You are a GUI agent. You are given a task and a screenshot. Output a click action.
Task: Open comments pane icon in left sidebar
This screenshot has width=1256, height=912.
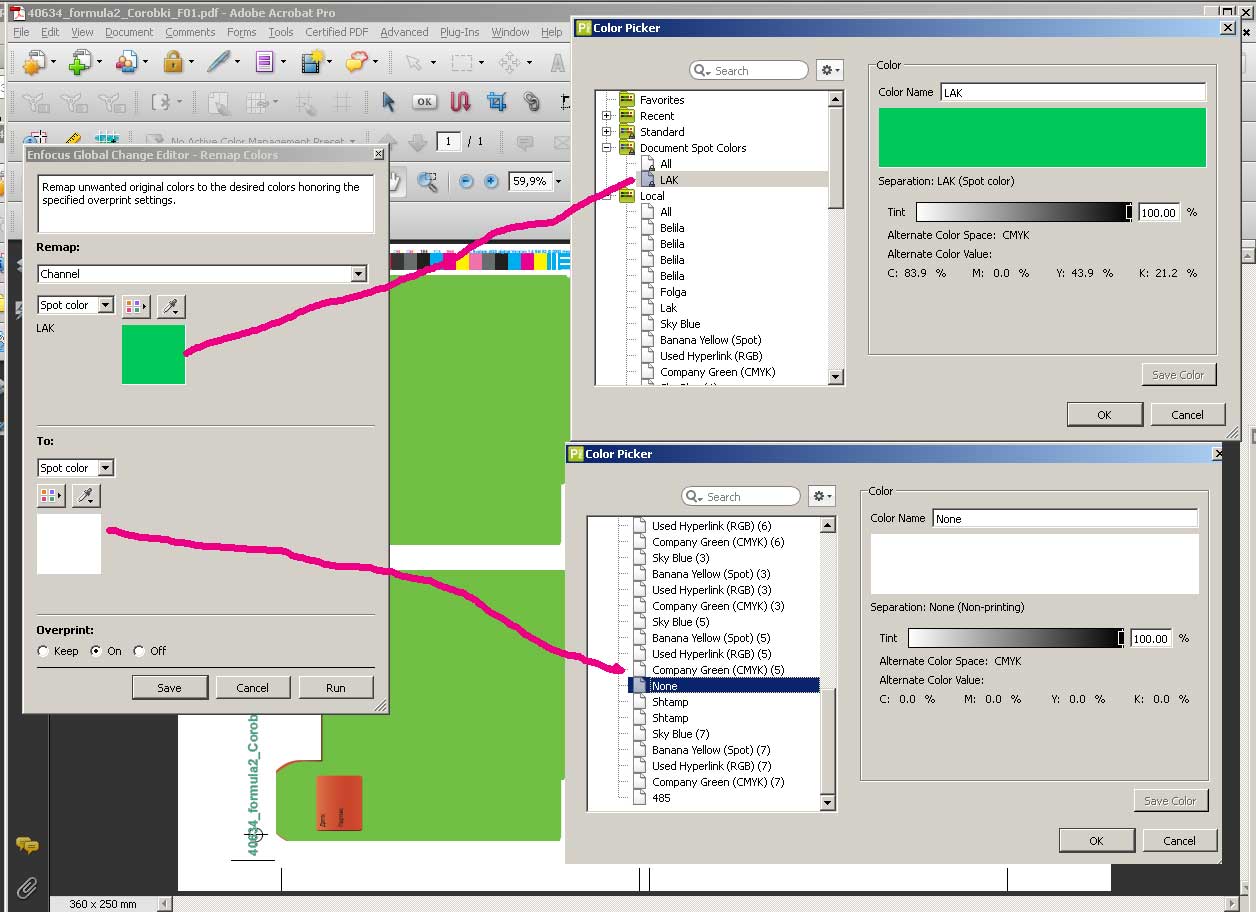(27, 846)
